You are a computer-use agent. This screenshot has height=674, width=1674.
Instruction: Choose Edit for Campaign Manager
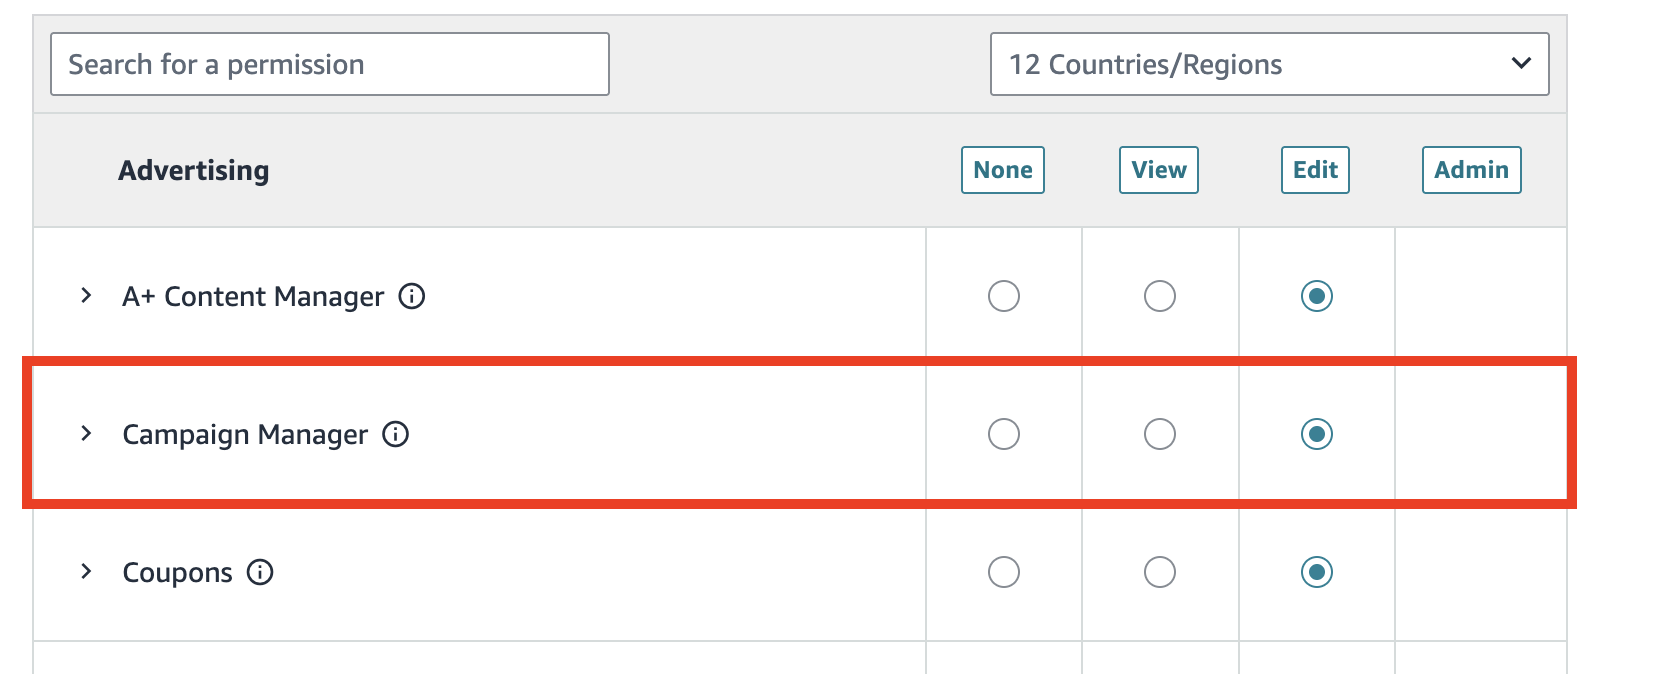pos(1316,434)
